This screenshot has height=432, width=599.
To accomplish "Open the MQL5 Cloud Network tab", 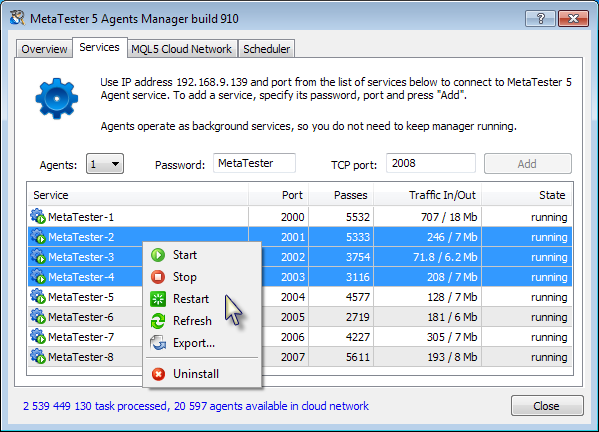I will point(181,49).
